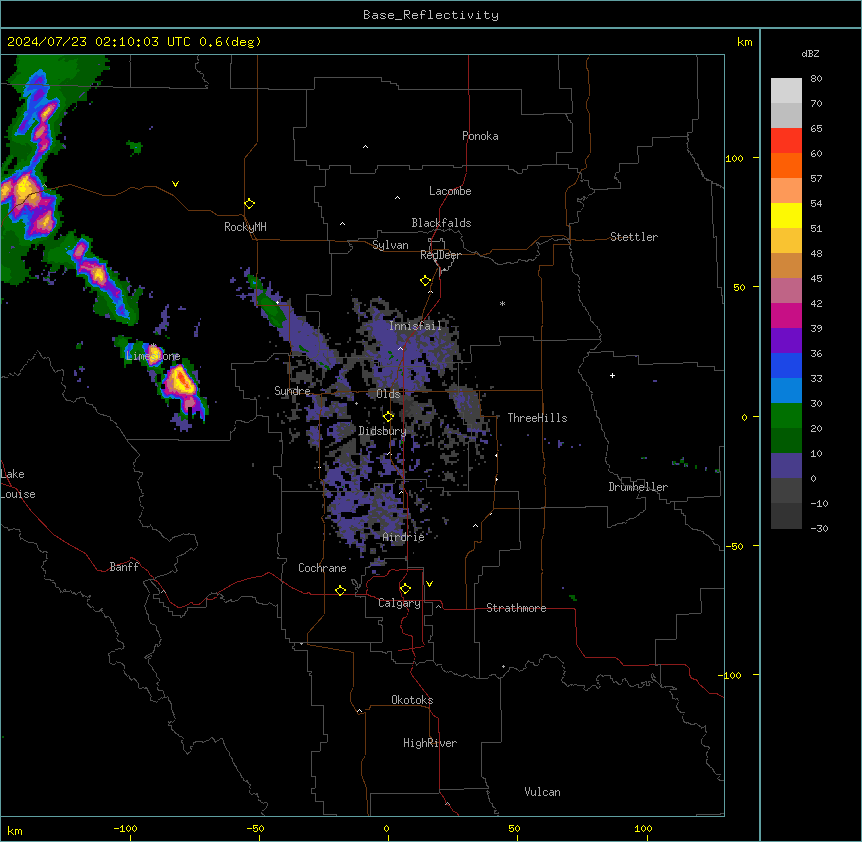The width and height of the screenshot is (862, 842).
Task: Click the 57 value on dBZ legend
Action: click(816, 178)
